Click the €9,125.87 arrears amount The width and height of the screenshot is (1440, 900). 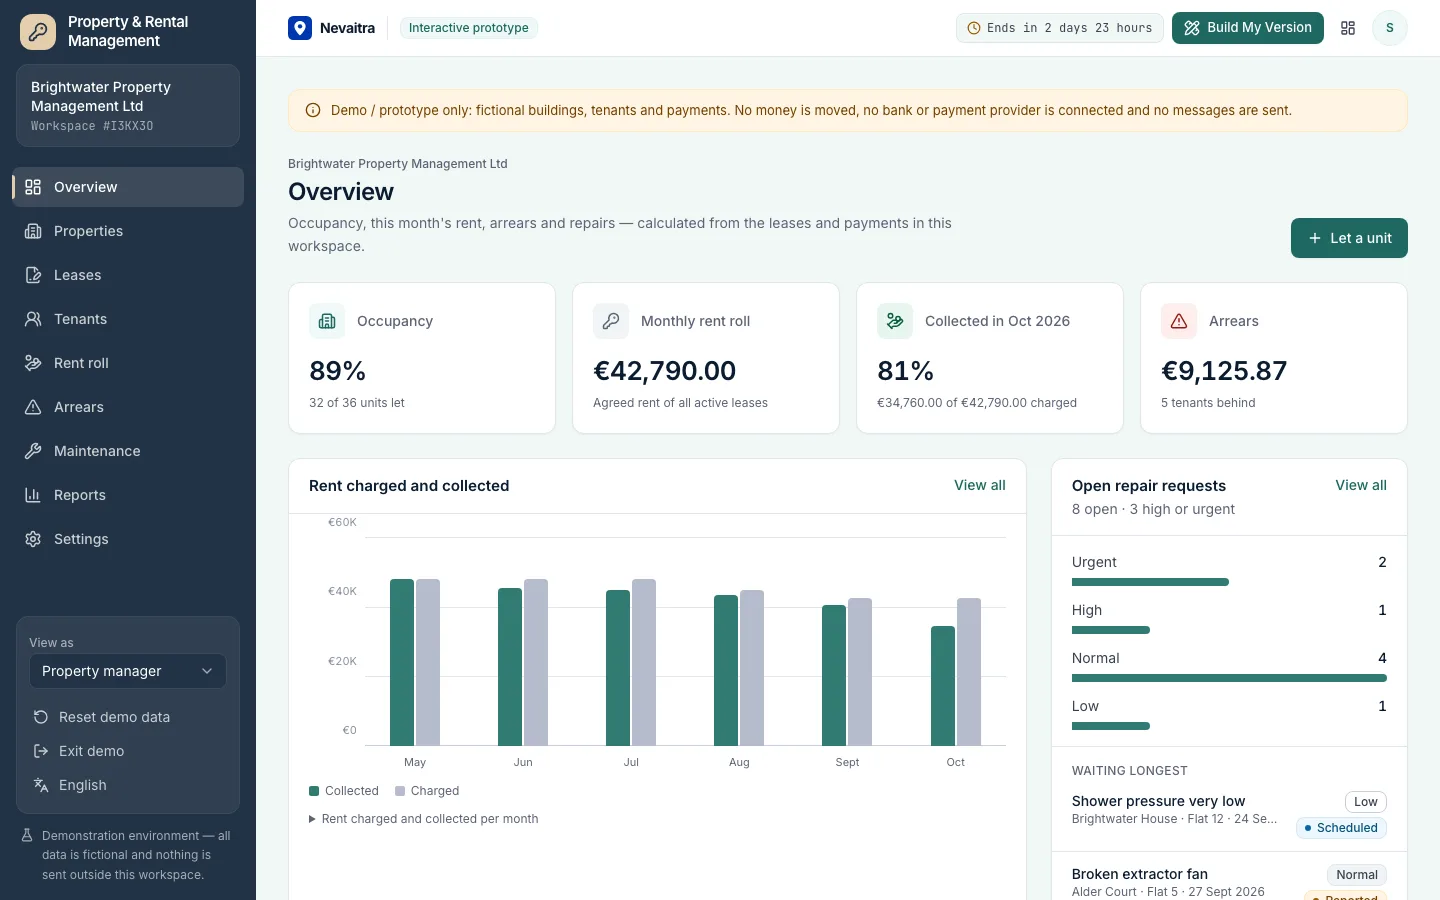point(1224,371)
